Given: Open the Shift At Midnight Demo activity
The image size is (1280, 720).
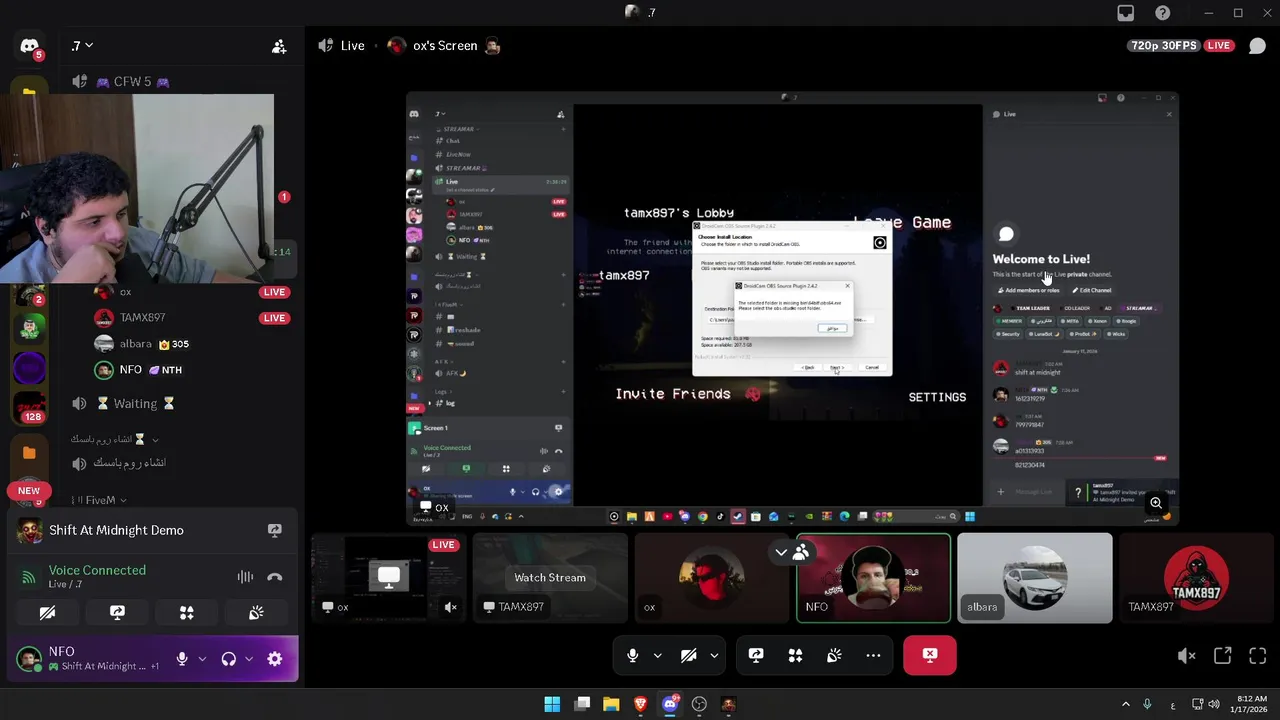Looking at the screenshot, I should (x=116, y=531).
